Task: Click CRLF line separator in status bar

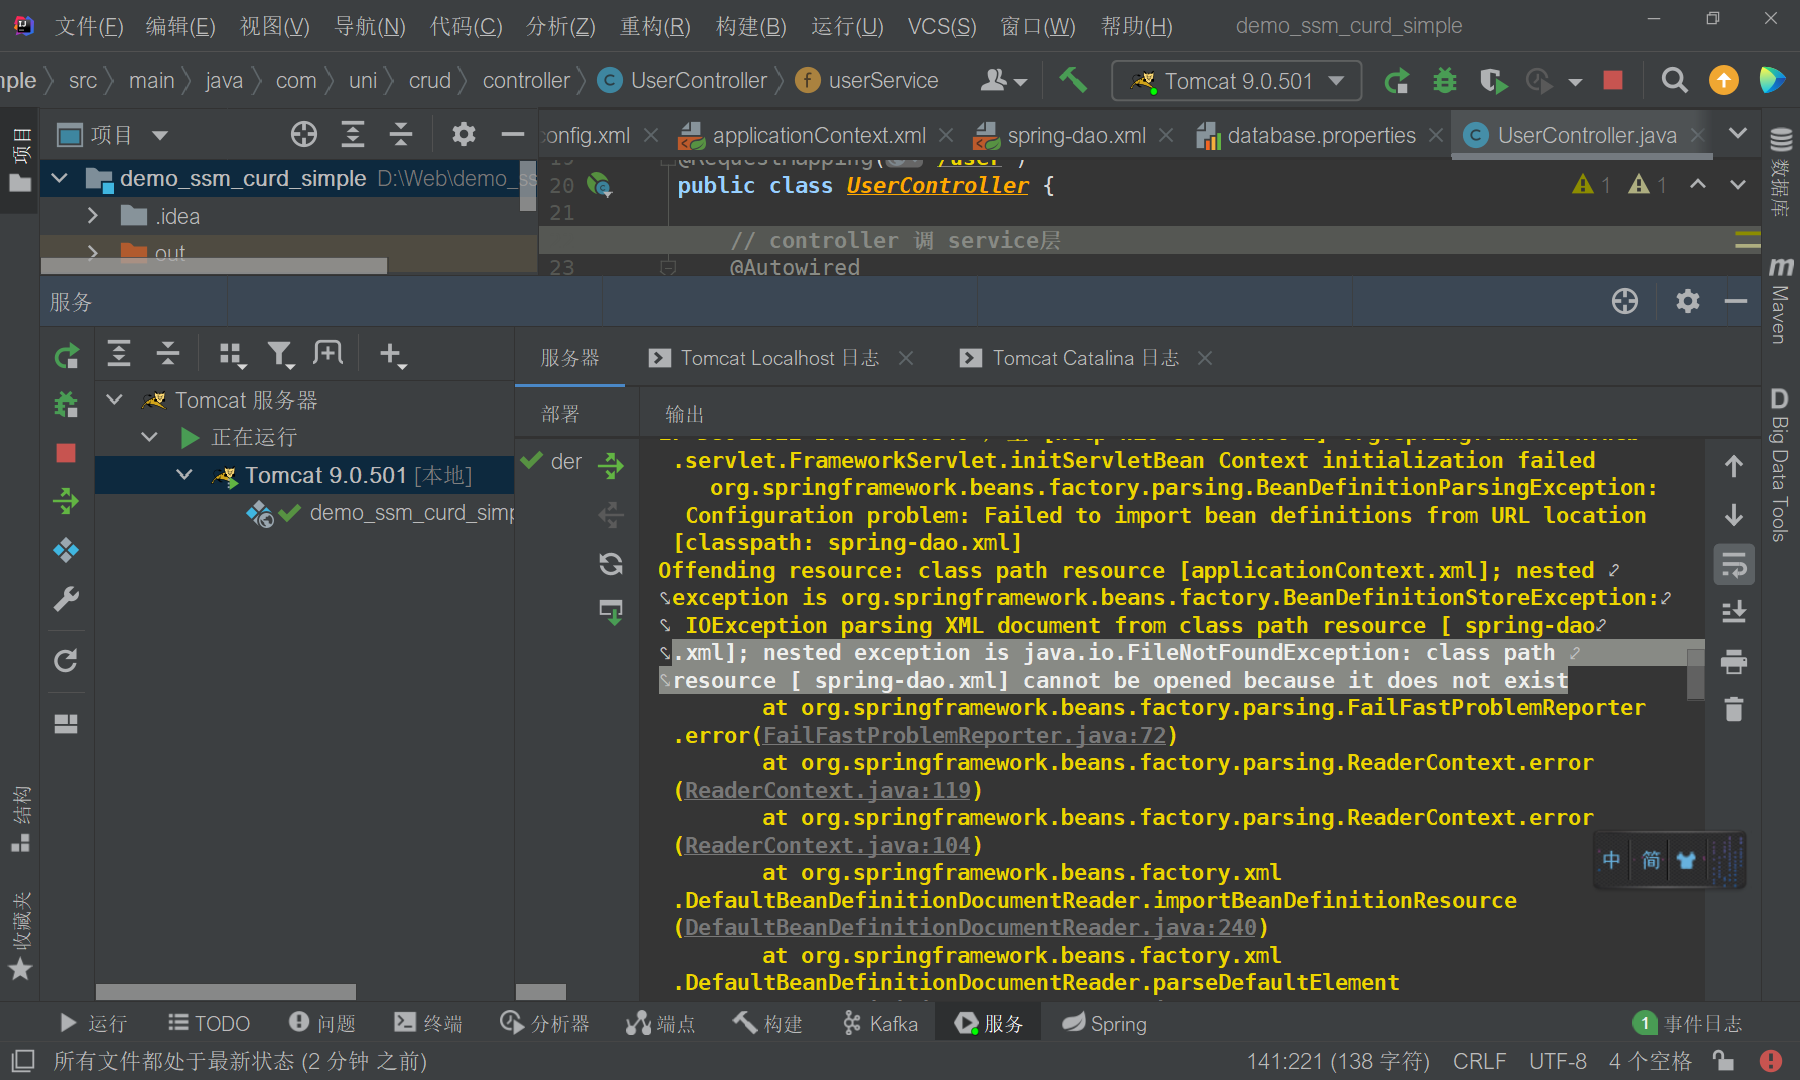Action: coord(1479,1061)
